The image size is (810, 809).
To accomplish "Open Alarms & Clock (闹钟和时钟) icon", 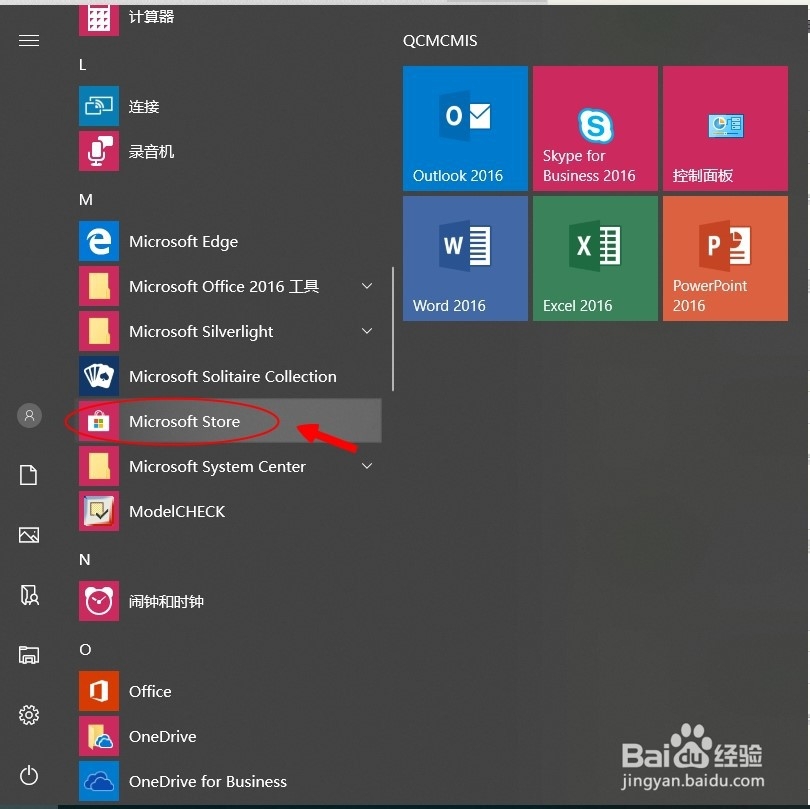I will tap(99, 601).
